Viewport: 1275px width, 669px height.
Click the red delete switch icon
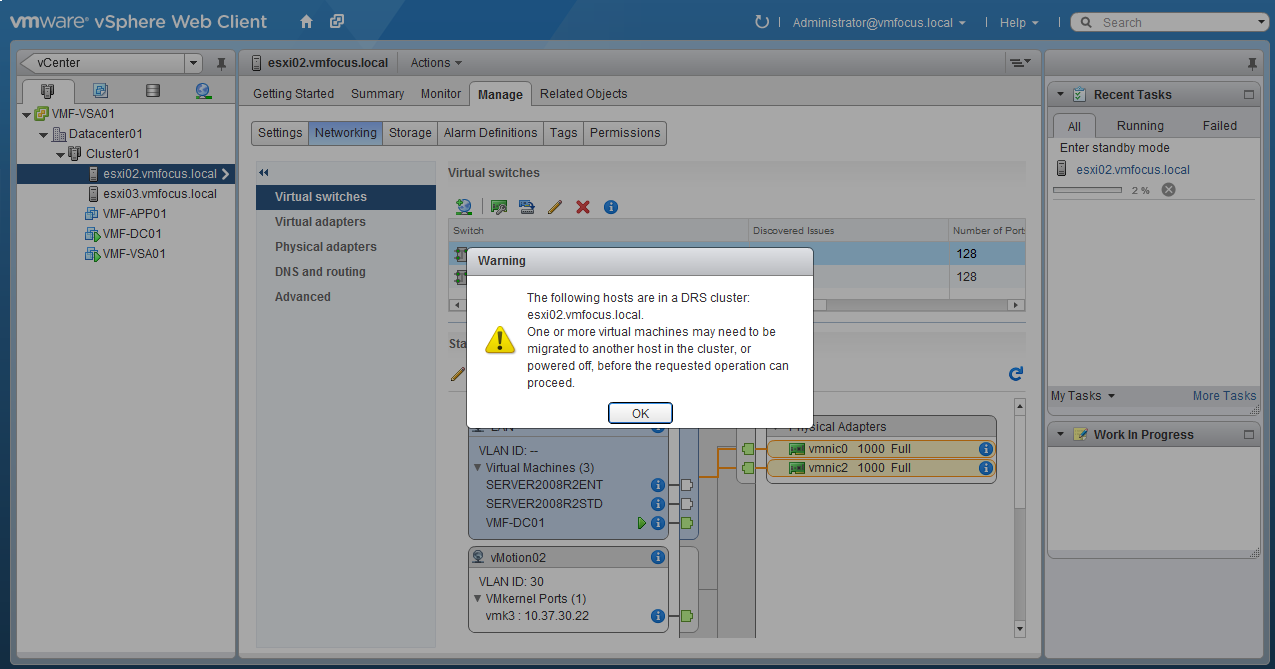[583, 207]
